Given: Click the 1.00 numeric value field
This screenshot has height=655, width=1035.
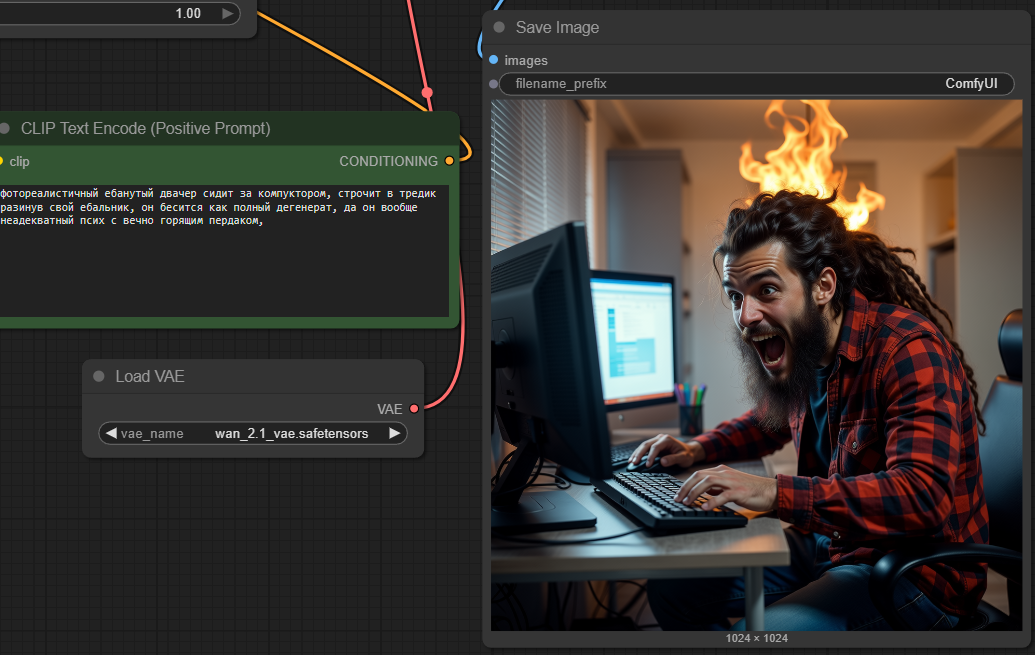Looking at the screenshot, I should 119,13.
